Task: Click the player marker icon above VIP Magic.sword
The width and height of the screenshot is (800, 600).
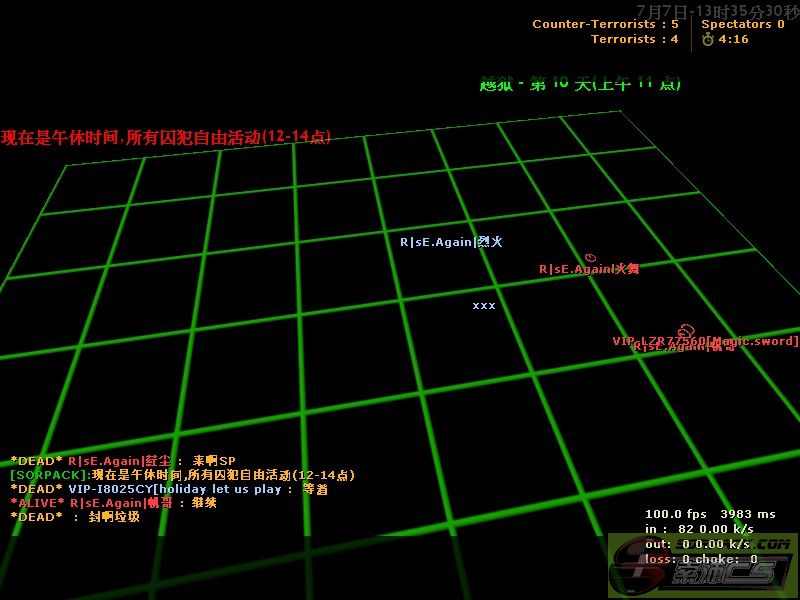Action: coord(686,330)
